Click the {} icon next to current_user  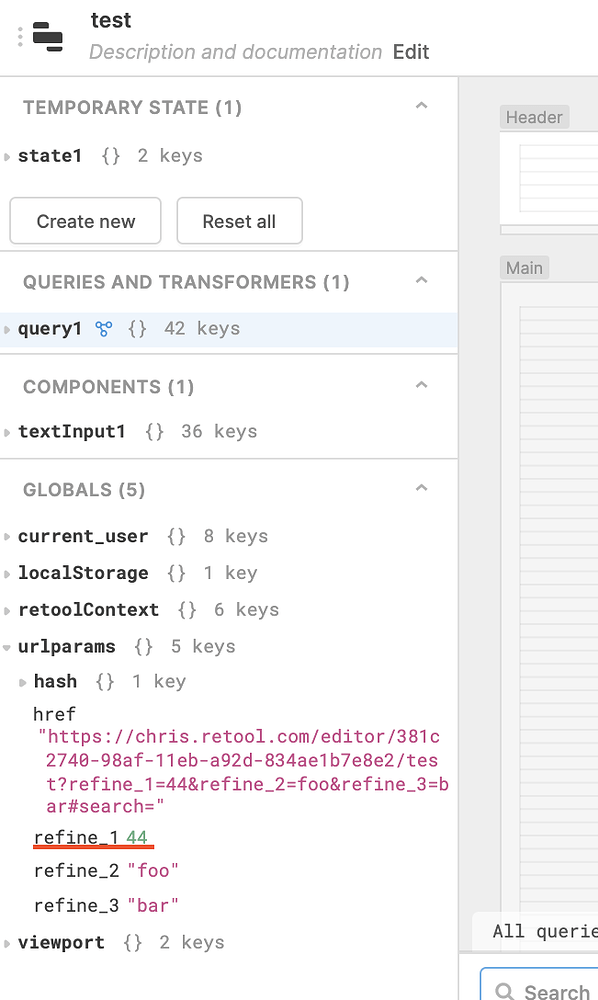(x=176, y=536)
